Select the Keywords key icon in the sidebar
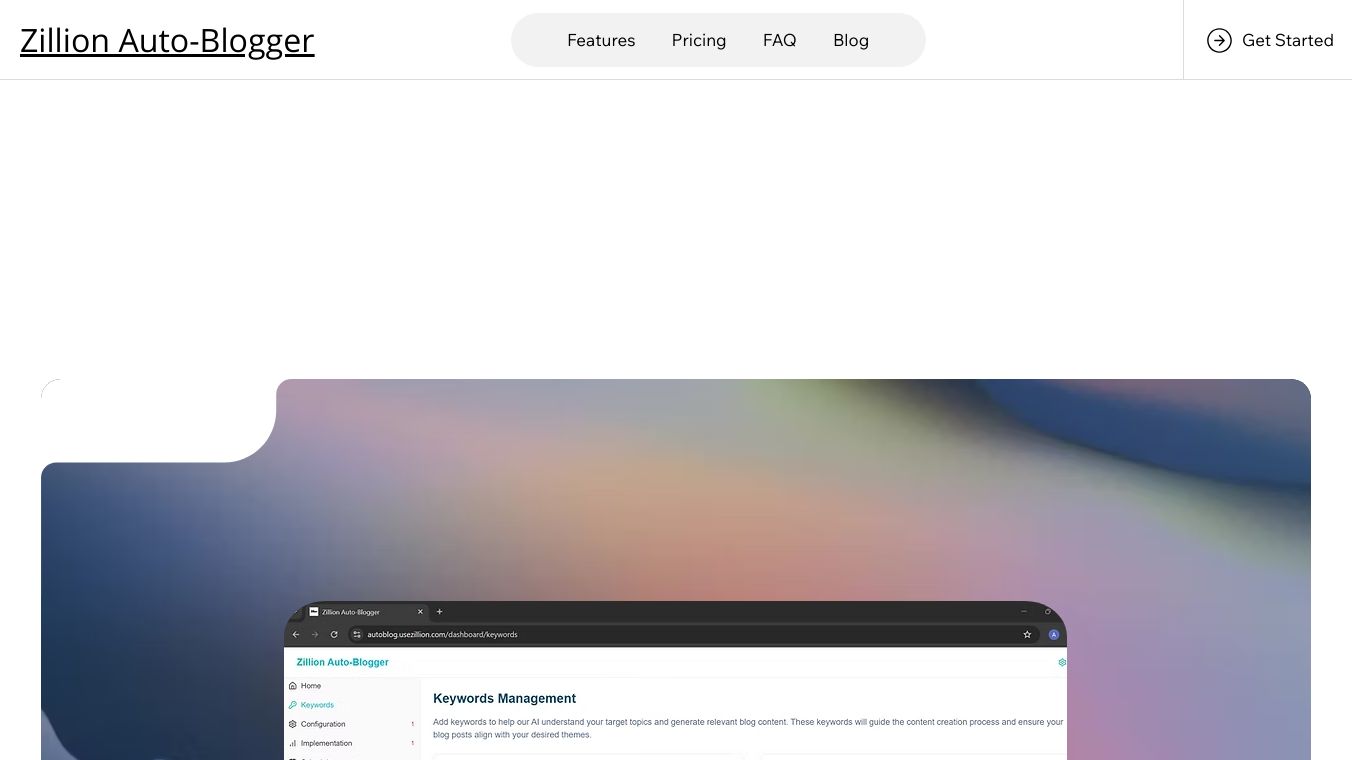 click(x=293, y=705)
